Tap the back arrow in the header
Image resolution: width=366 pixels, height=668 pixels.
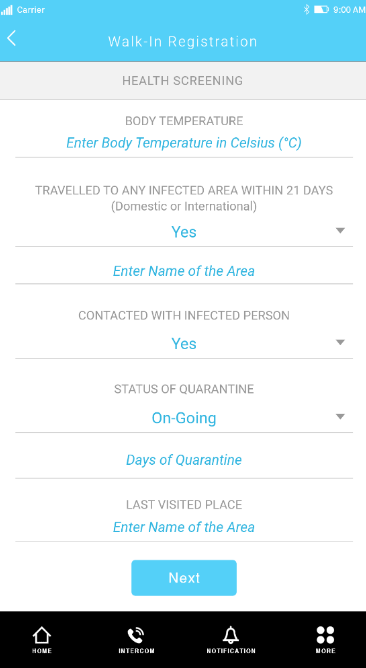(x=12, y=38)
